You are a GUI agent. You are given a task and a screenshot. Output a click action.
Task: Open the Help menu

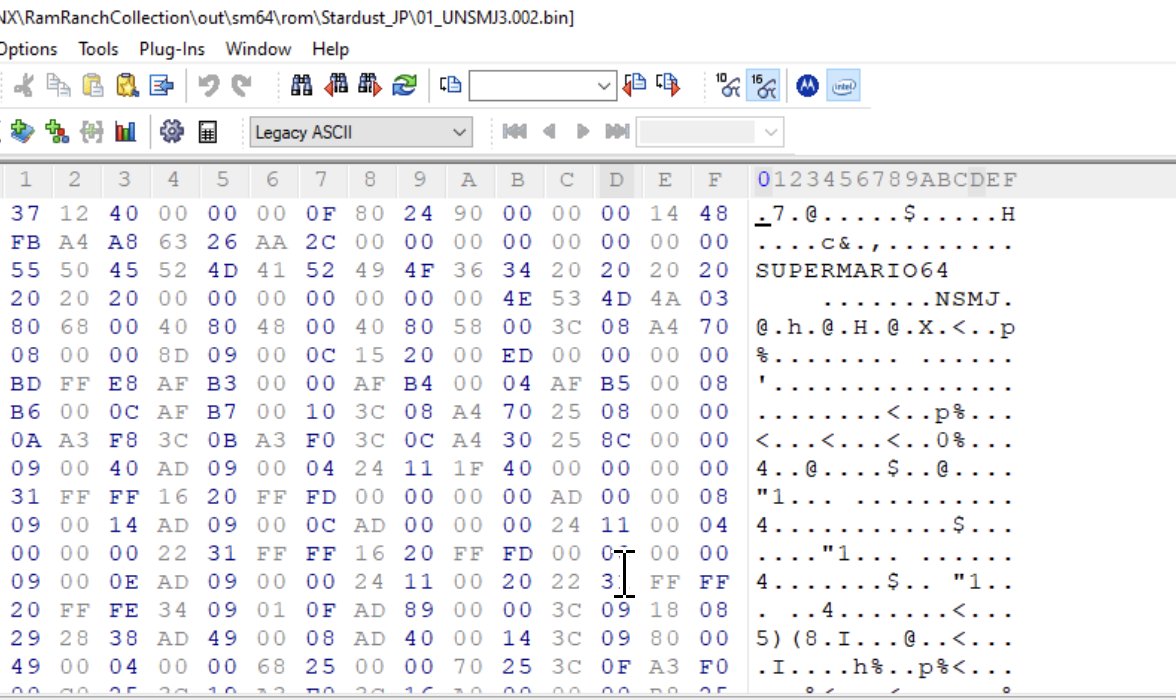point(331,50)
